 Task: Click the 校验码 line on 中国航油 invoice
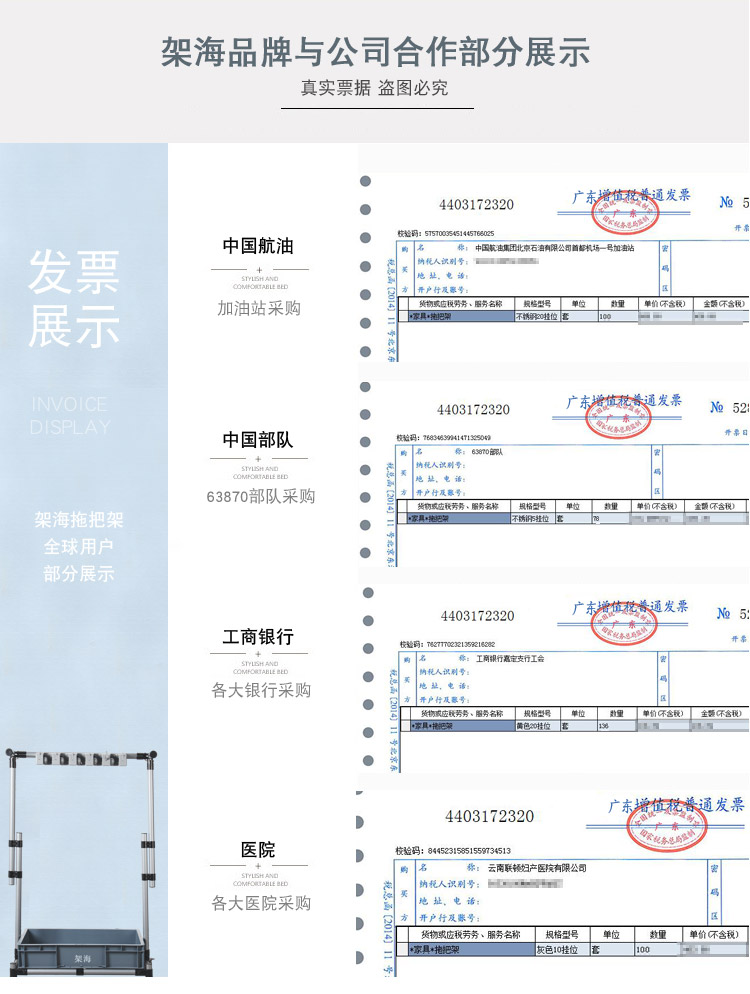(x=446, y=233)
